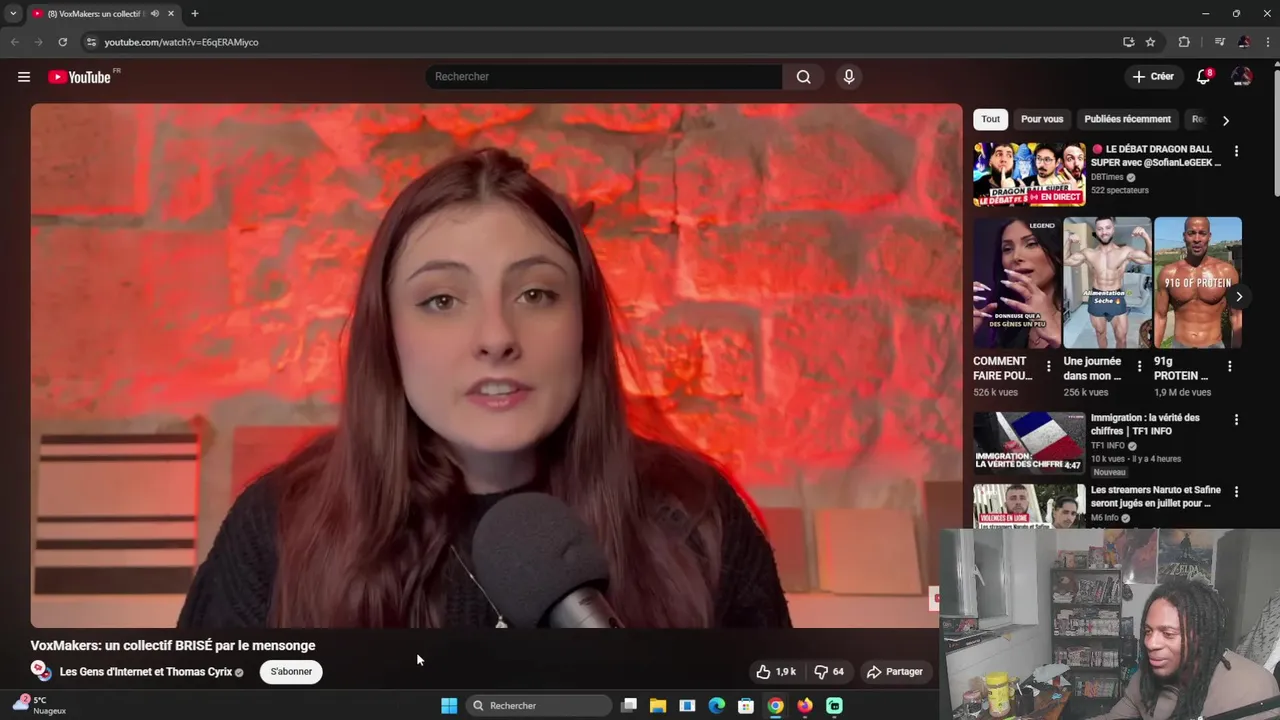Screen dimensions: 1280x720
Task: Open options for the streamers Naruto et Safine video
Action: [x=1236, y=492]
